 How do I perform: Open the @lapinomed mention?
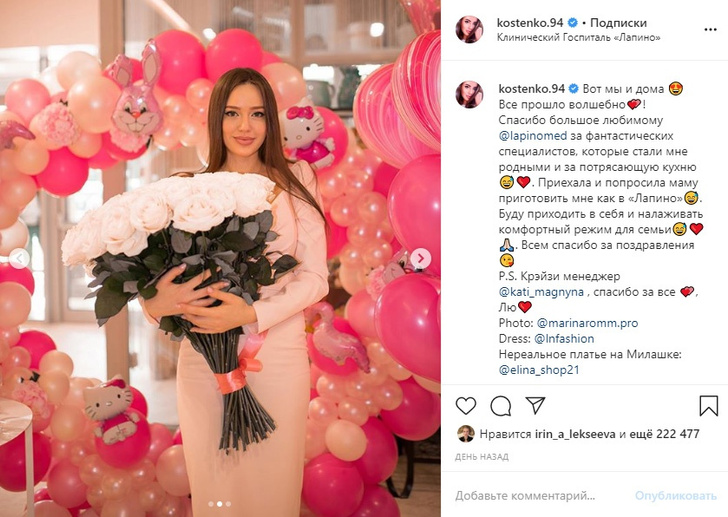(533, 136)
